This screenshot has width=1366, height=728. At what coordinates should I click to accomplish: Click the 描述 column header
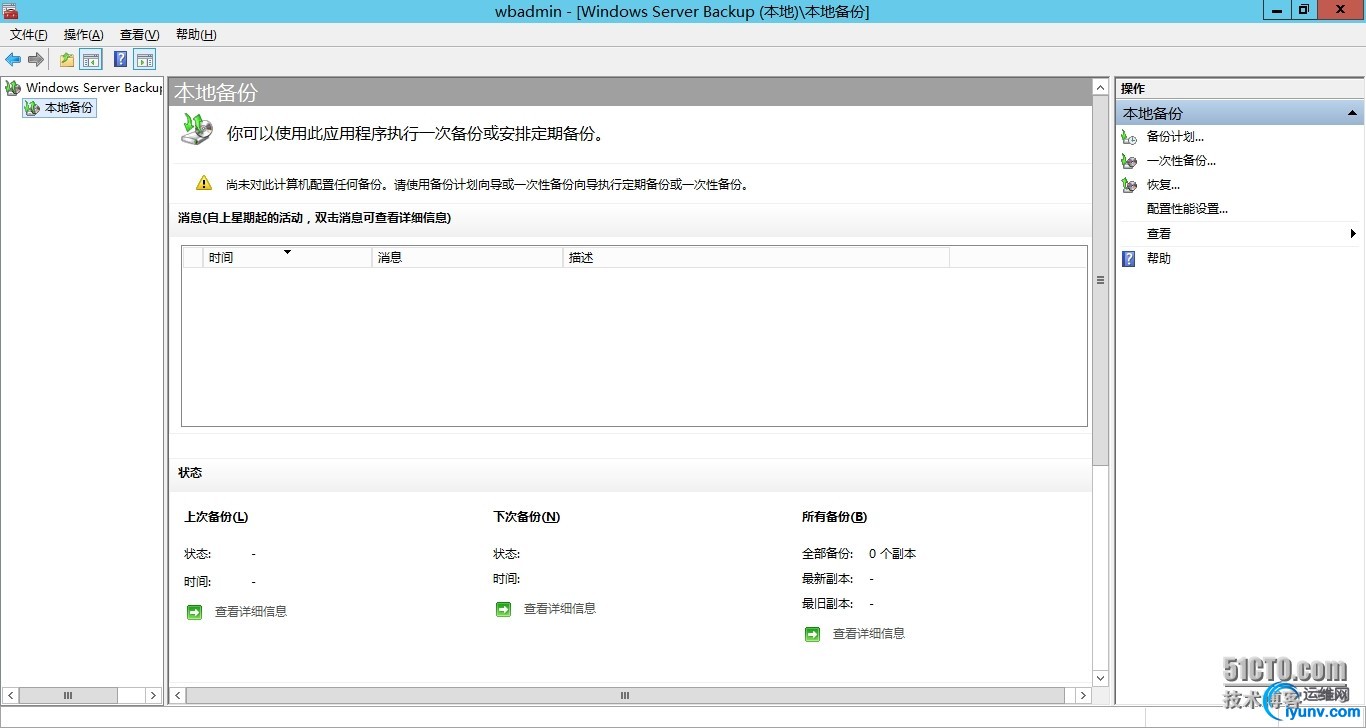(756, 258)
